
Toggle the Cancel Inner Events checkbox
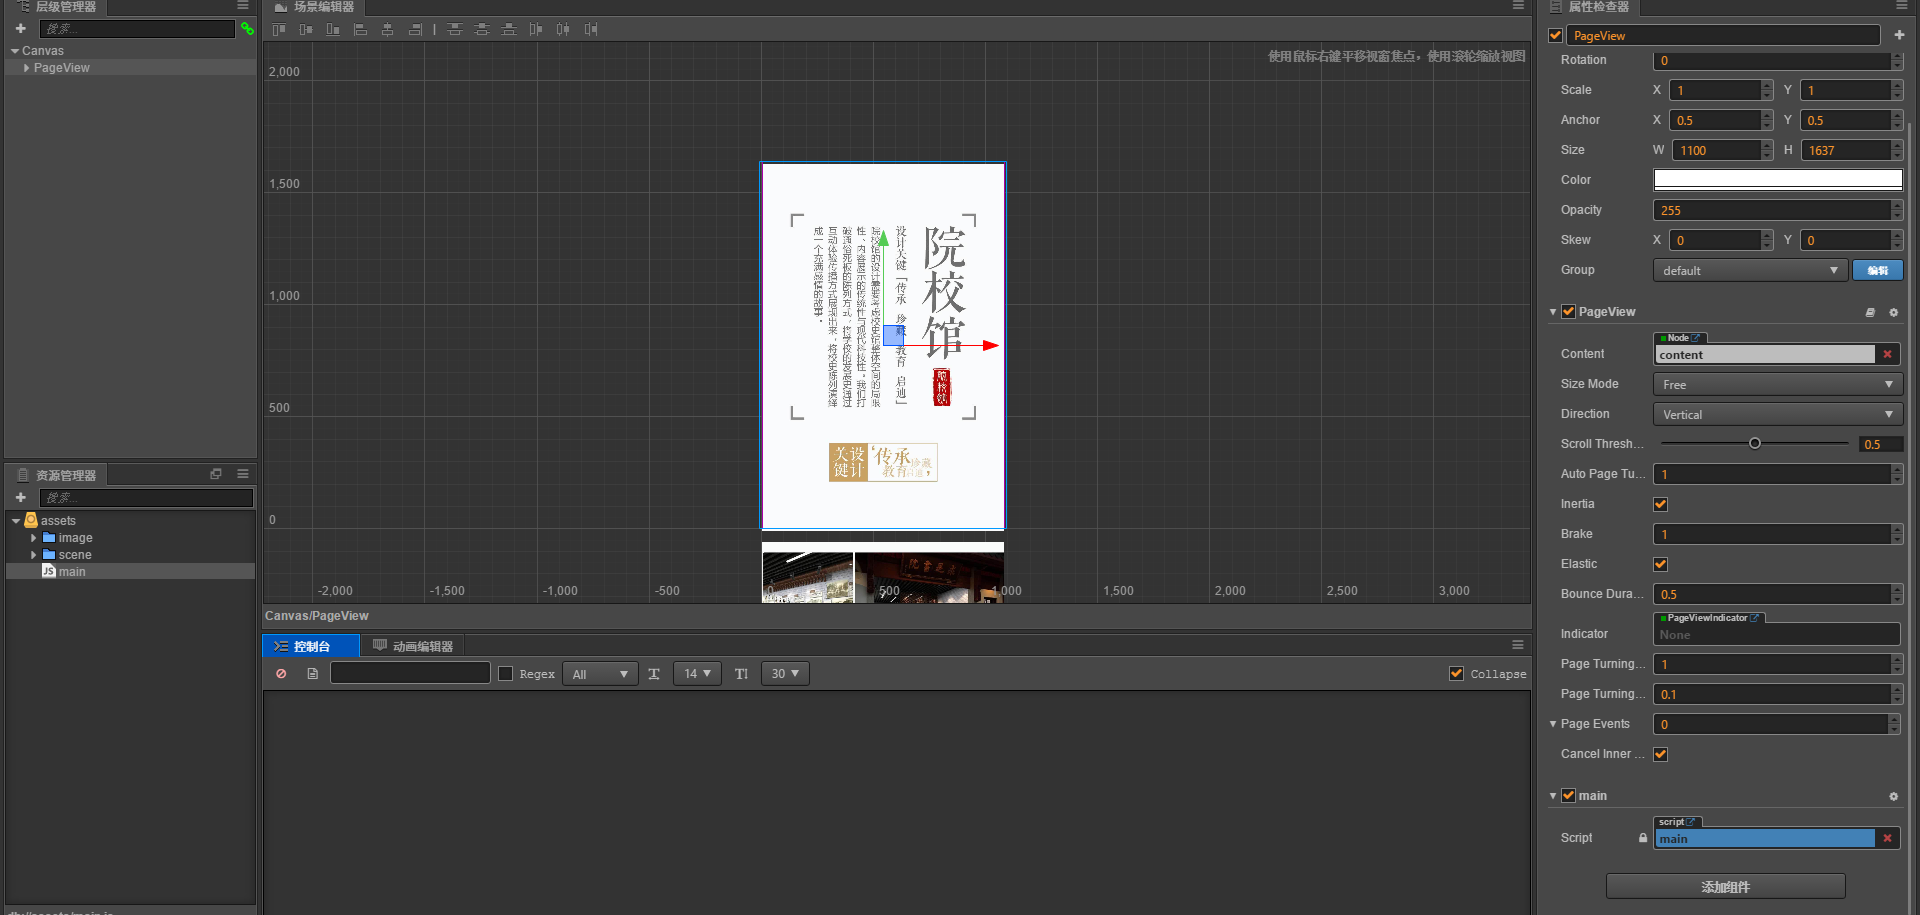pos(1660,754)
